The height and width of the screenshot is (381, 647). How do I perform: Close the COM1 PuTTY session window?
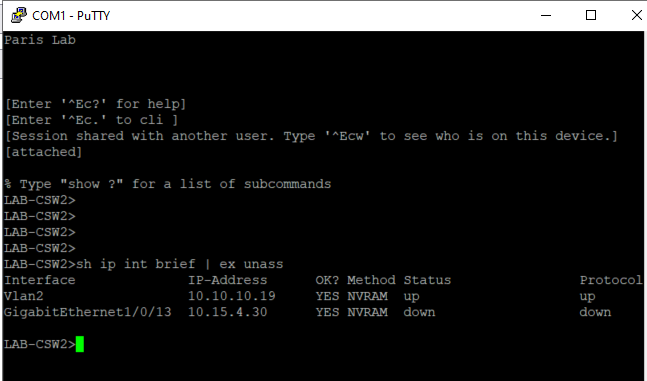(x=636, y=16)
